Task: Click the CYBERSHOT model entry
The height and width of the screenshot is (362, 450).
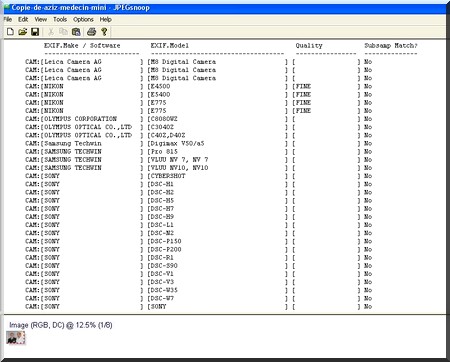Action: coord(168,176)
